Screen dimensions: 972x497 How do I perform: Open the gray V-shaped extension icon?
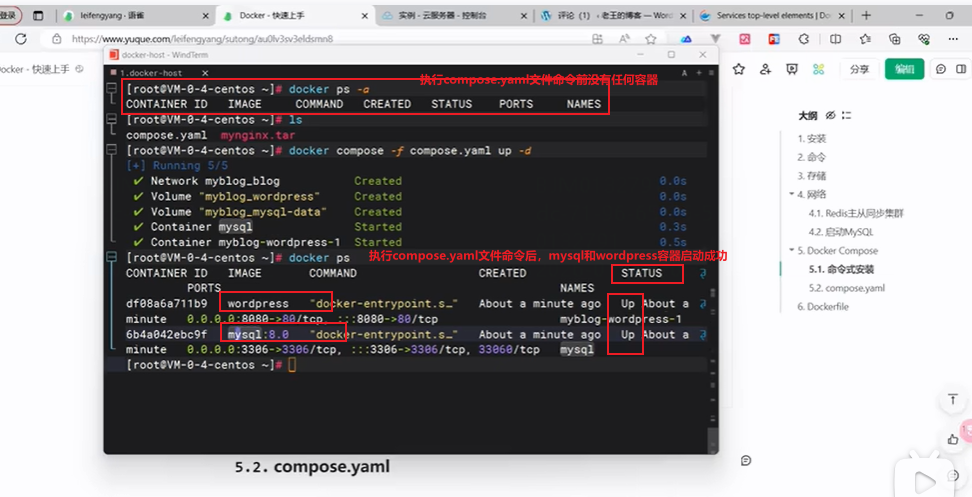[715, 39]
